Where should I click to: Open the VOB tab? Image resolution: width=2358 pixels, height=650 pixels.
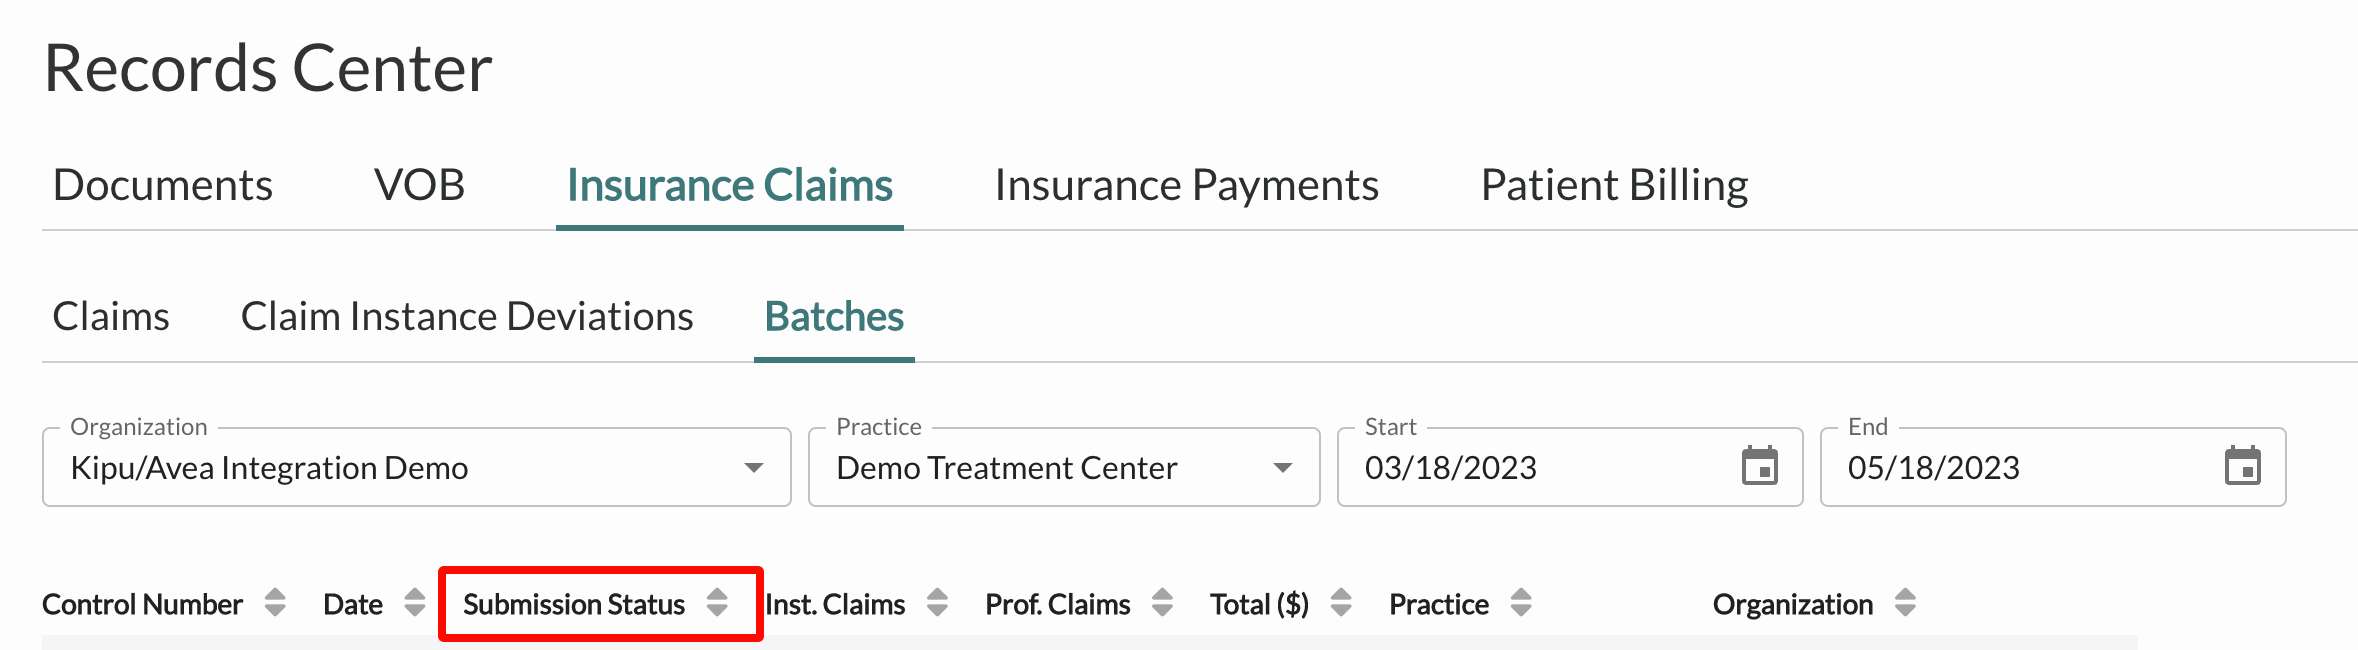(419, 186)
